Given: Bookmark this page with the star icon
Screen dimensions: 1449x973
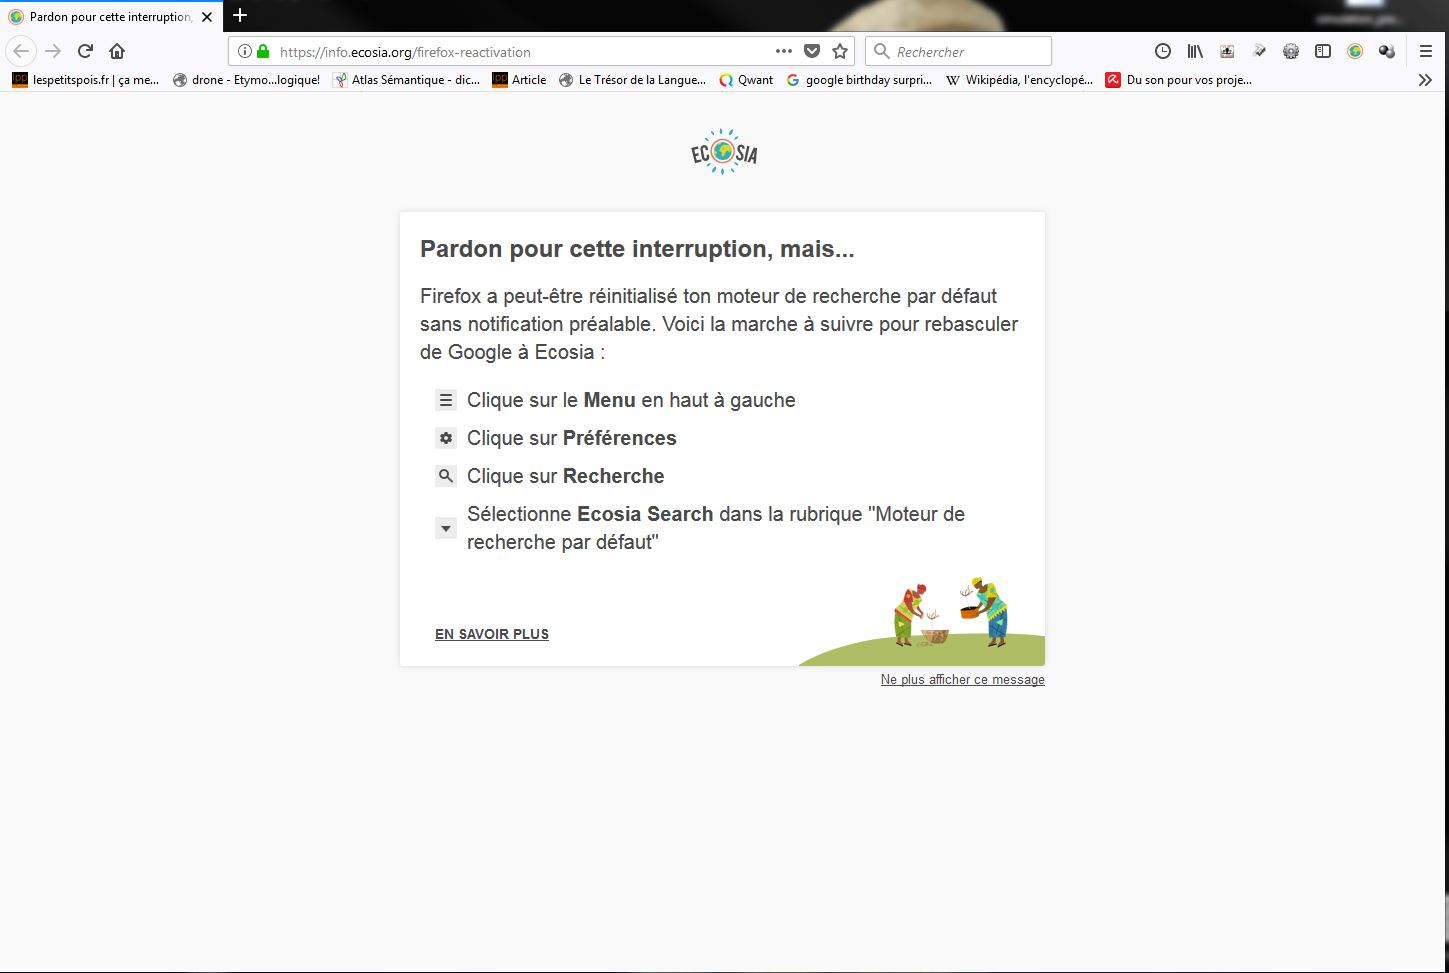Looking at the screenshot, I should pos(840,51).
